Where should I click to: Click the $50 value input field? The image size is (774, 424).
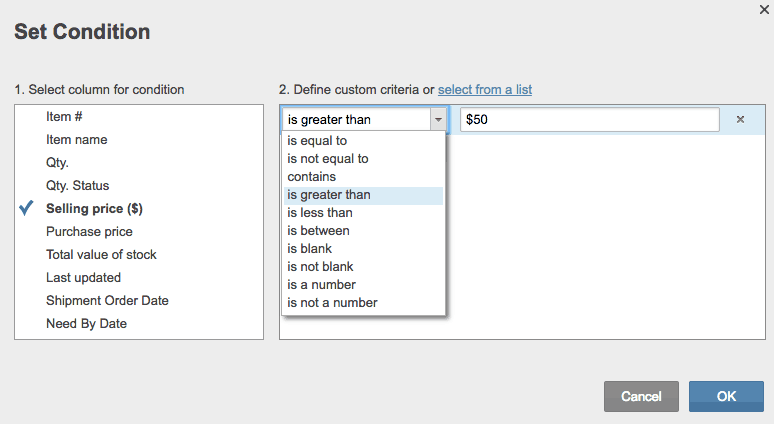point(589,120)
